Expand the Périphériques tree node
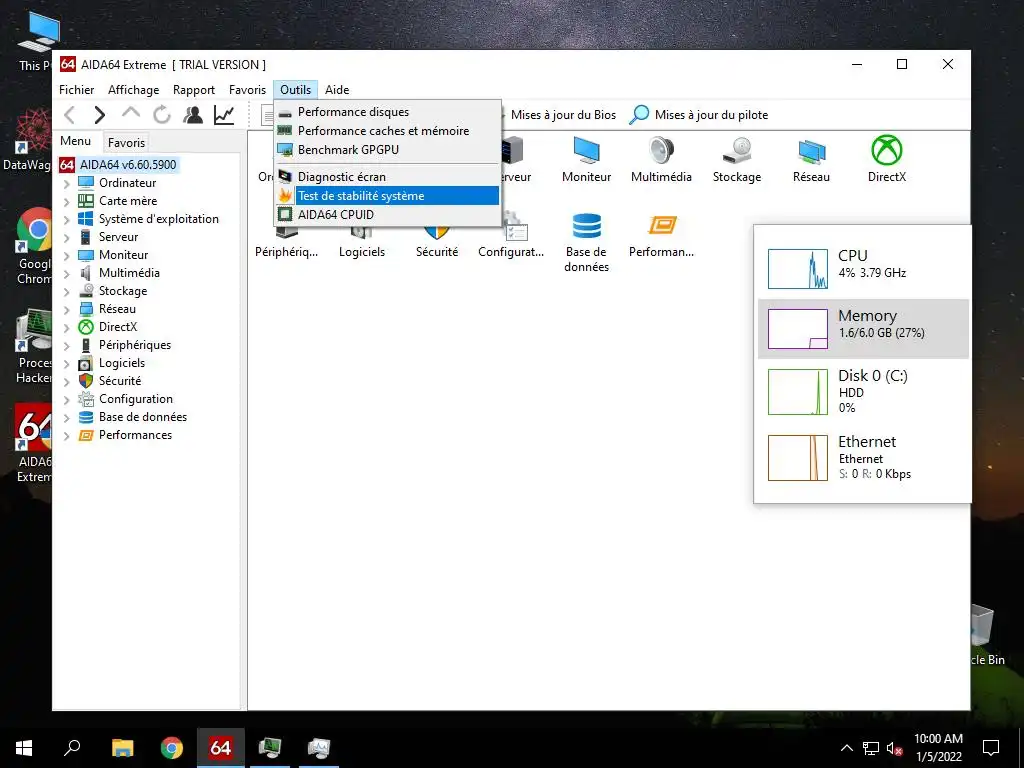 point(67,345)
